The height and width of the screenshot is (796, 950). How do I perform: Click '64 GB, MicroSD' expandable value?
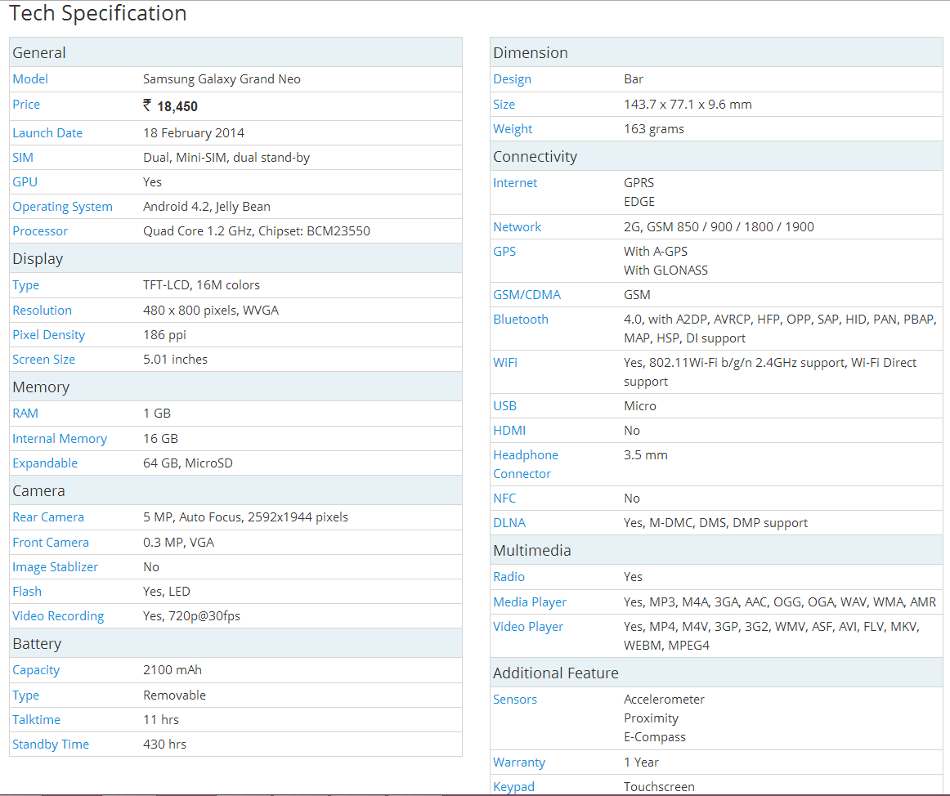pos(188,463)
